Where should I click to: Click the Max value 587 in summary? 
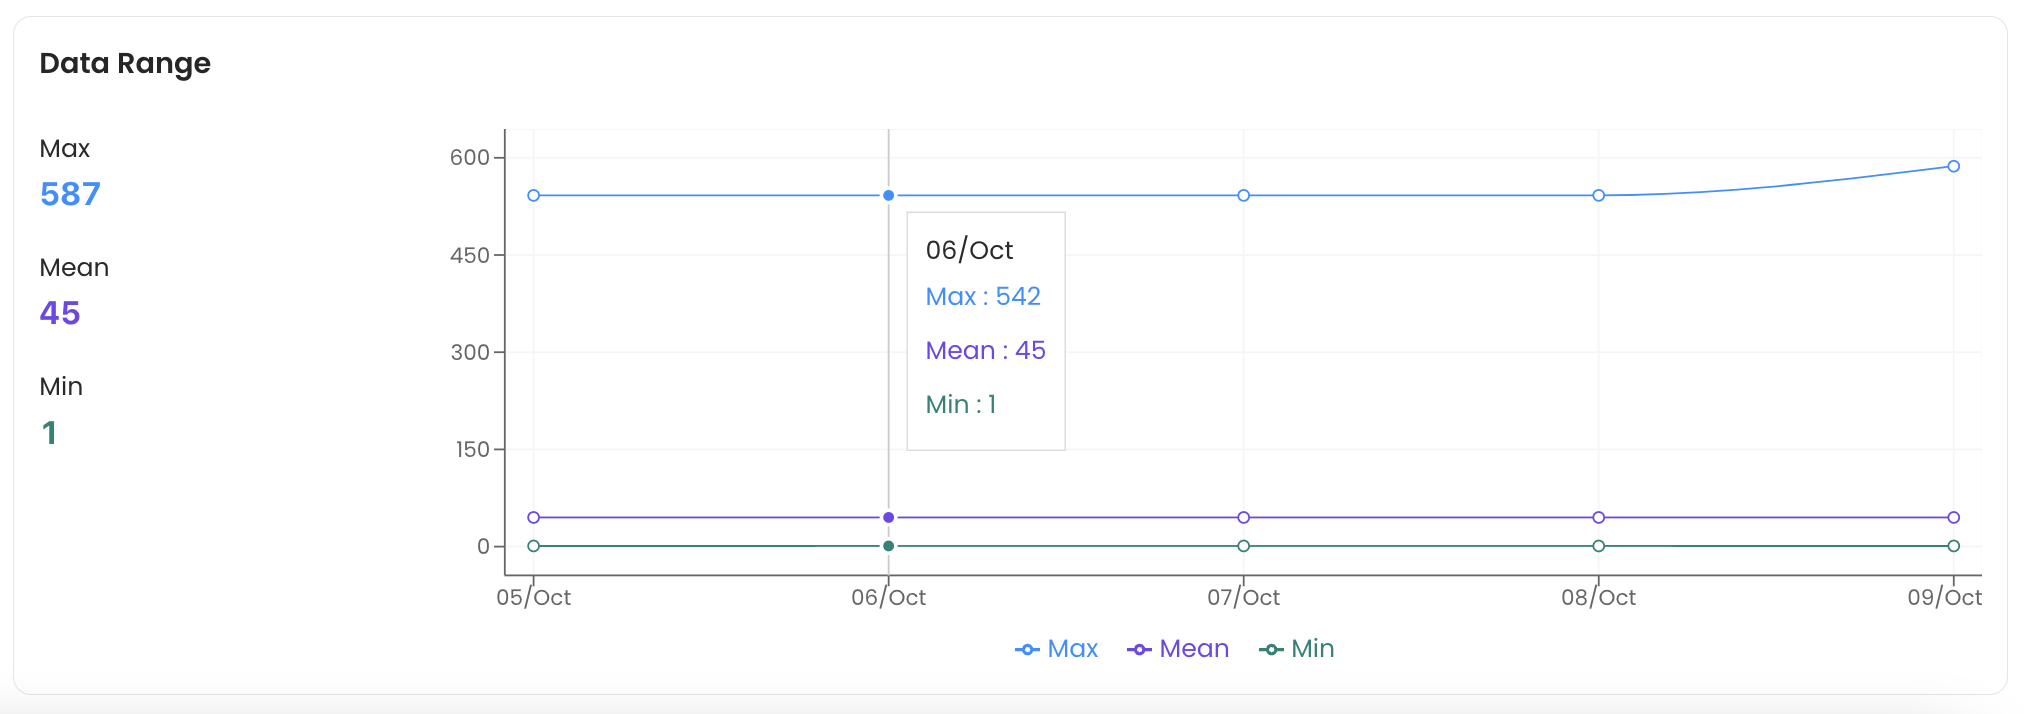coord(70,194)
